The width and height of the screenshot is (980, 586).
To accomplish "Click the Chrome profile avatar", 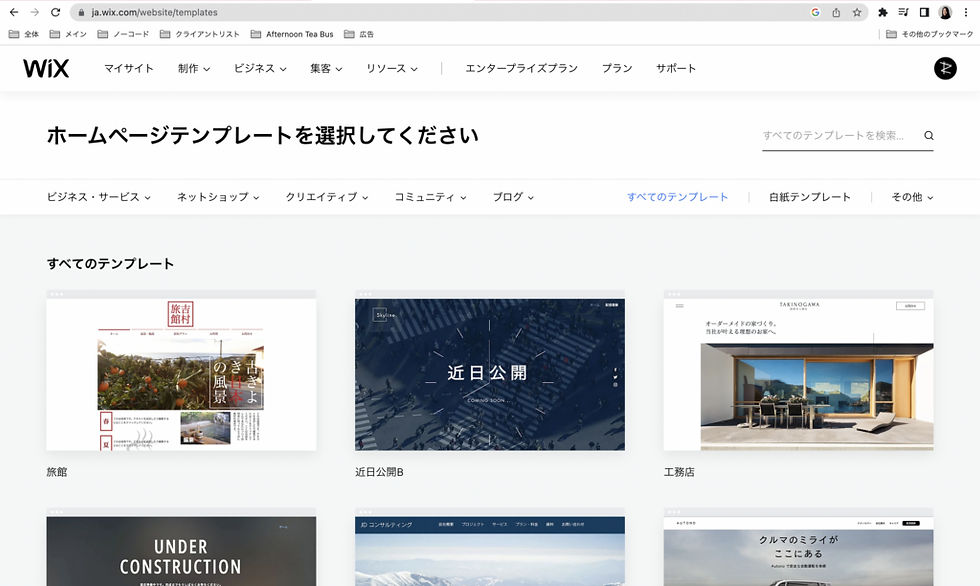I will click(x=945, y=12).
